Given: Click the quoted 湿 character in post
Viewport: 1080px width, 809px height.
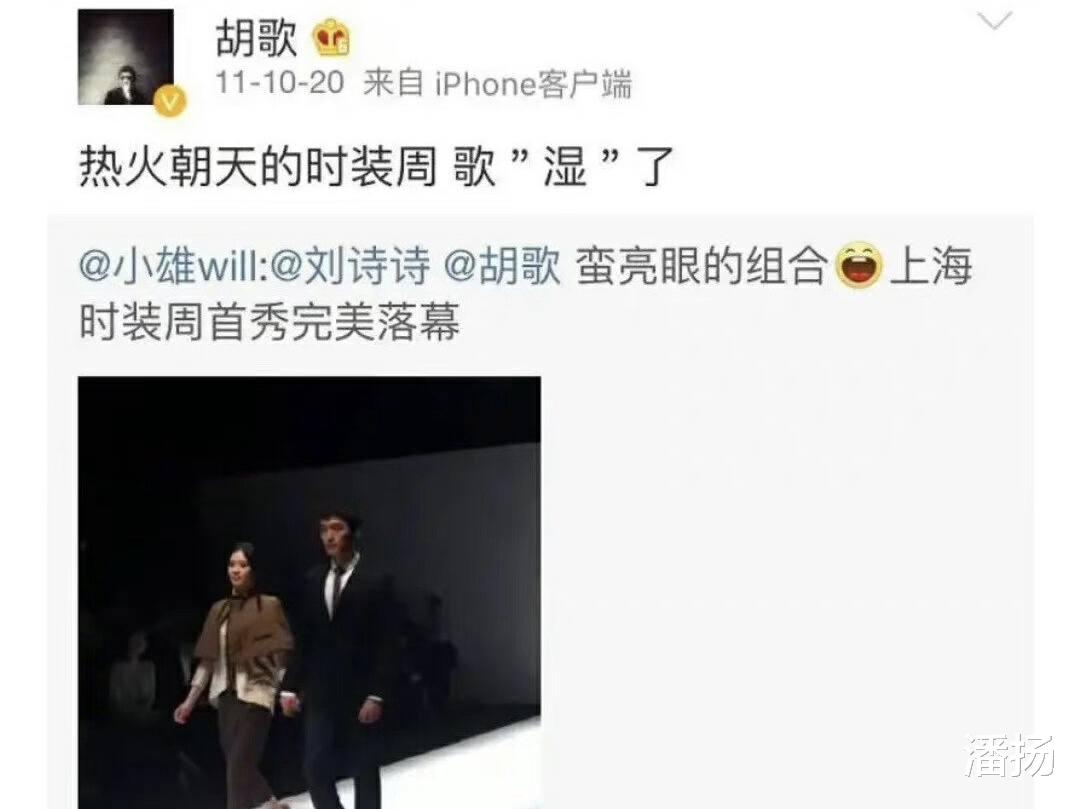Looking at the screenshot, I should tap(565, 167).
